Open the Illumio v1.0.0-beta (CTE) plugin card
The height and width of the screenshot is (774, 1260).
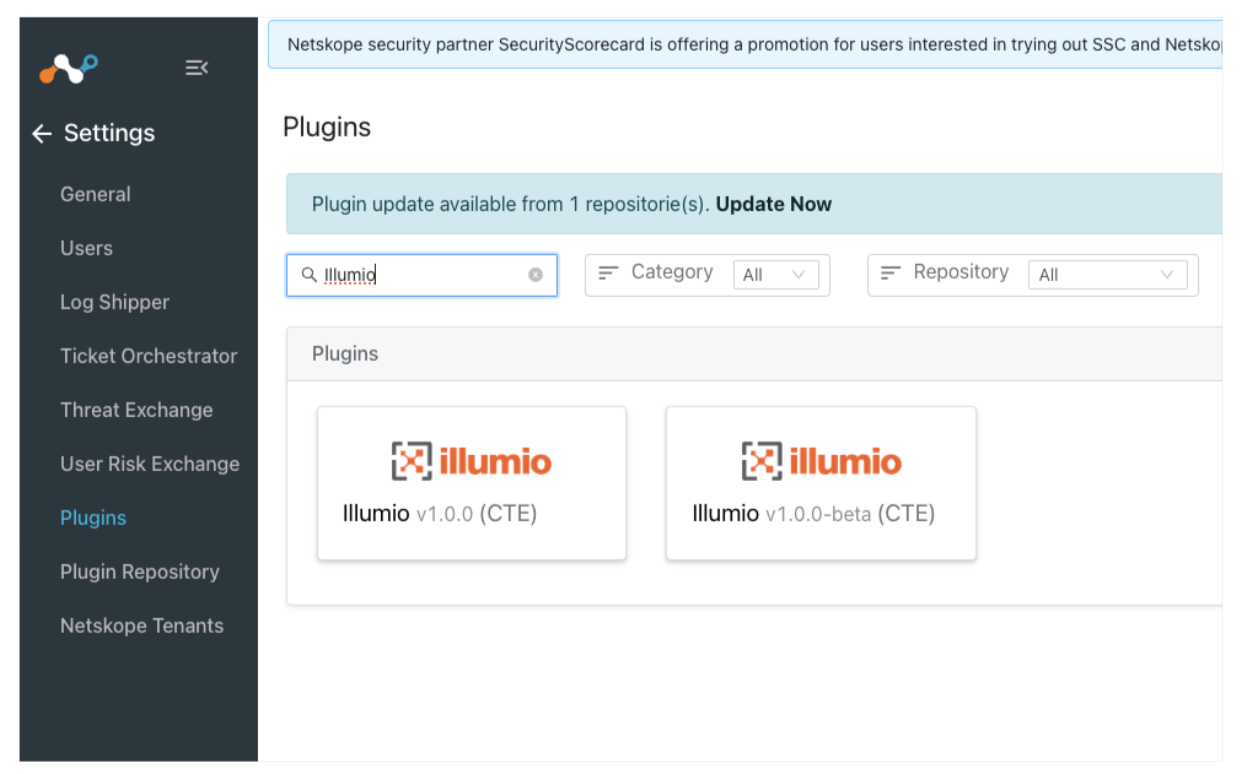pyautogui.click(x=820, y=483)
